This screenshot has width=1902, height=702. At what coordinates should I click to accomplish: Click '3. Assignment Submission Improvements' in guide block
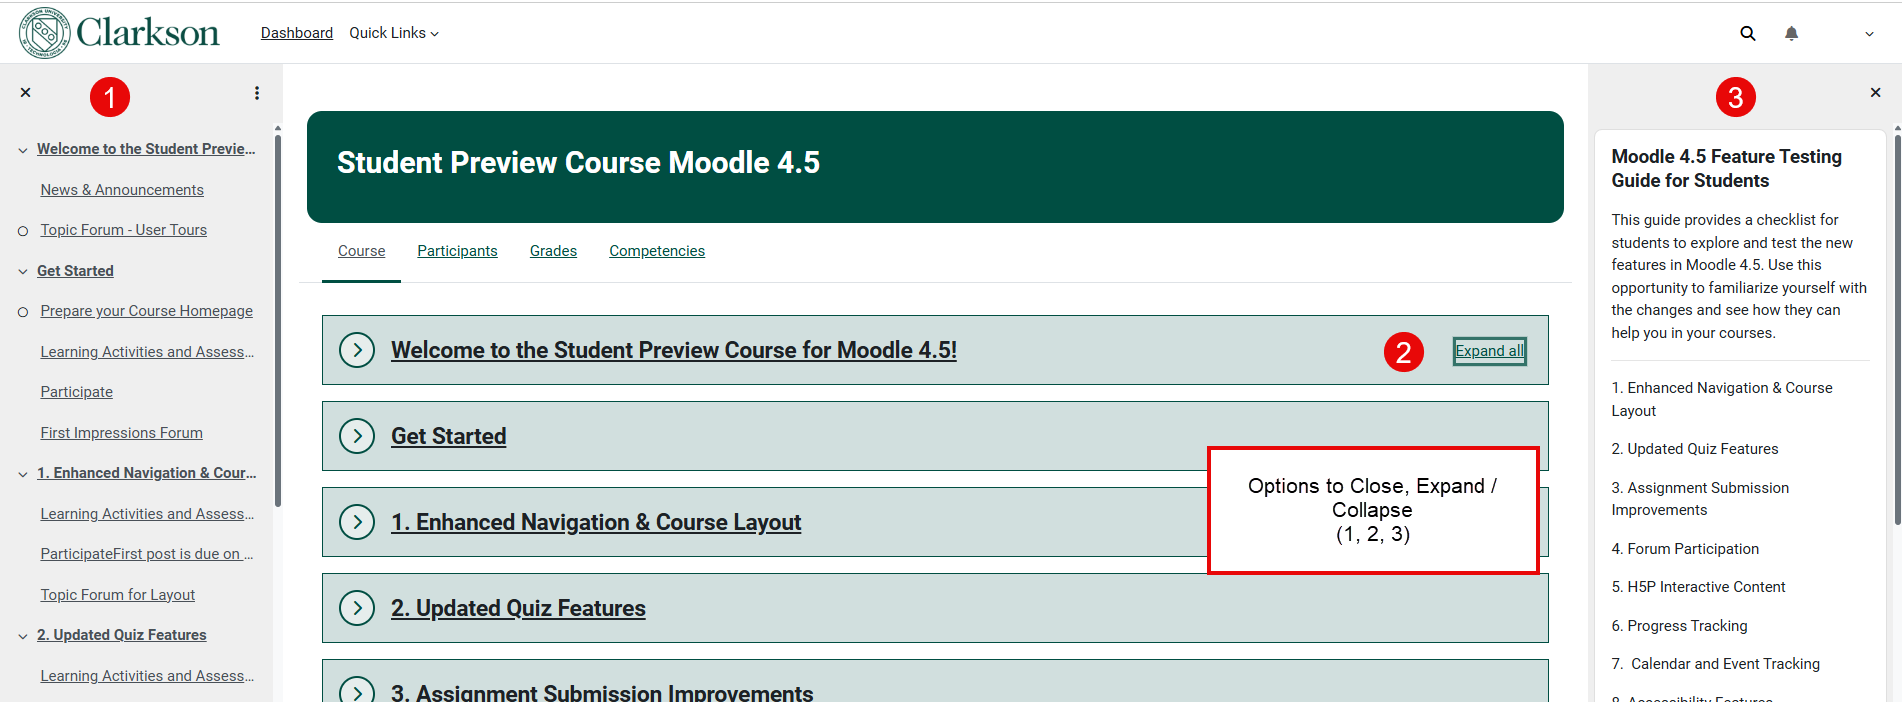point(1700,499)
